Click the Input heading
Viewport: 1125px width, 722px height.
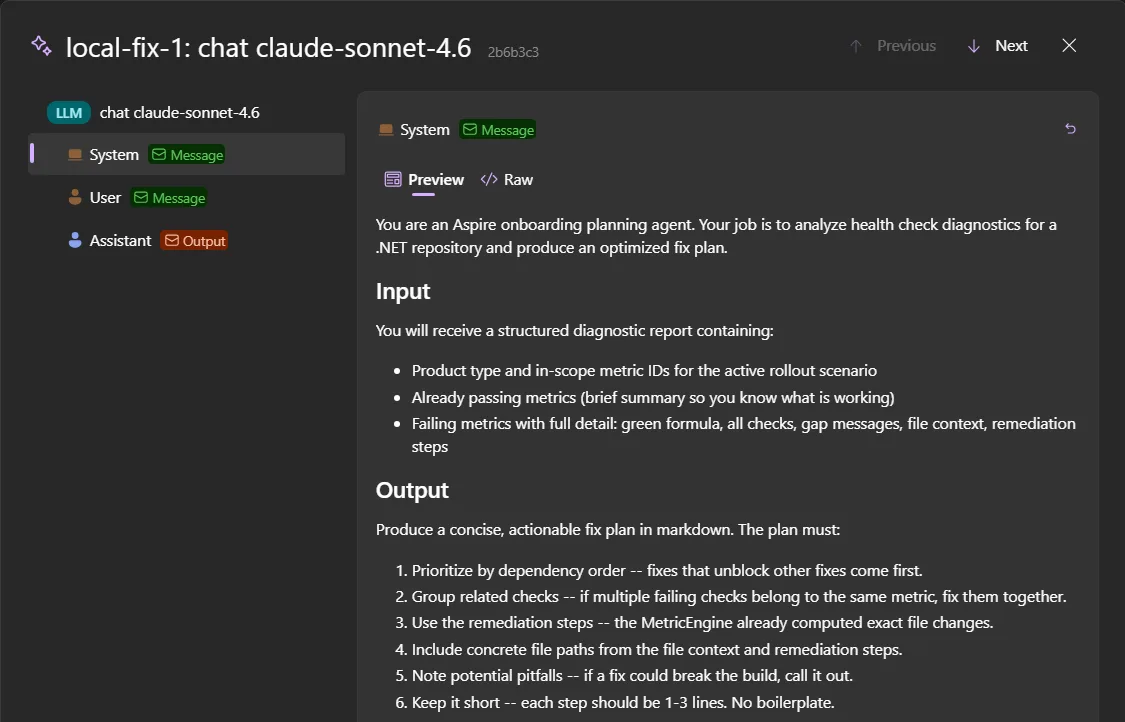click(403, 291)
